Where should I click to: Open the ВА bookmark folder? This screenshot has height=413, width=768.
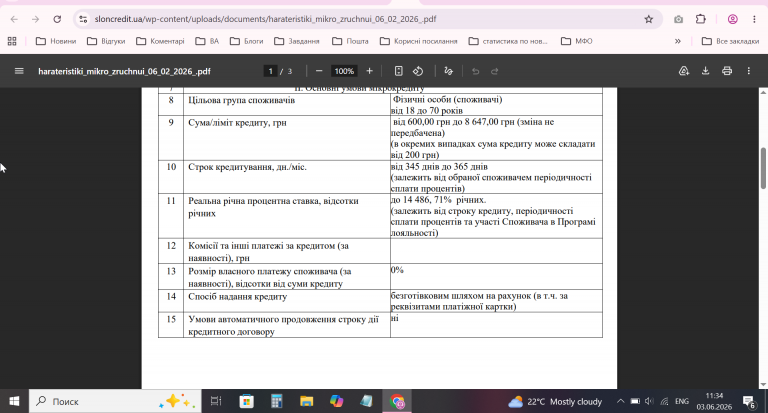[x=207, y=41]
